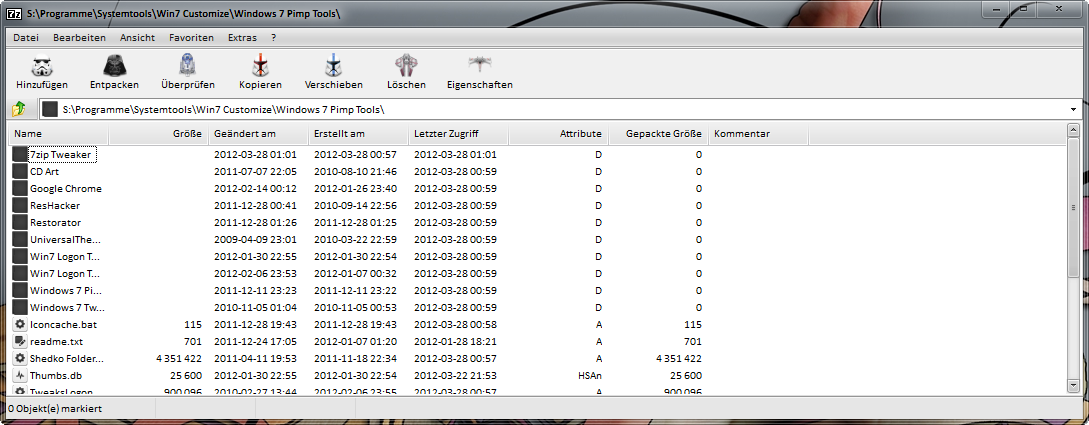
Task: Click the folder icon of Google Chrome
Action: point(19,189)
